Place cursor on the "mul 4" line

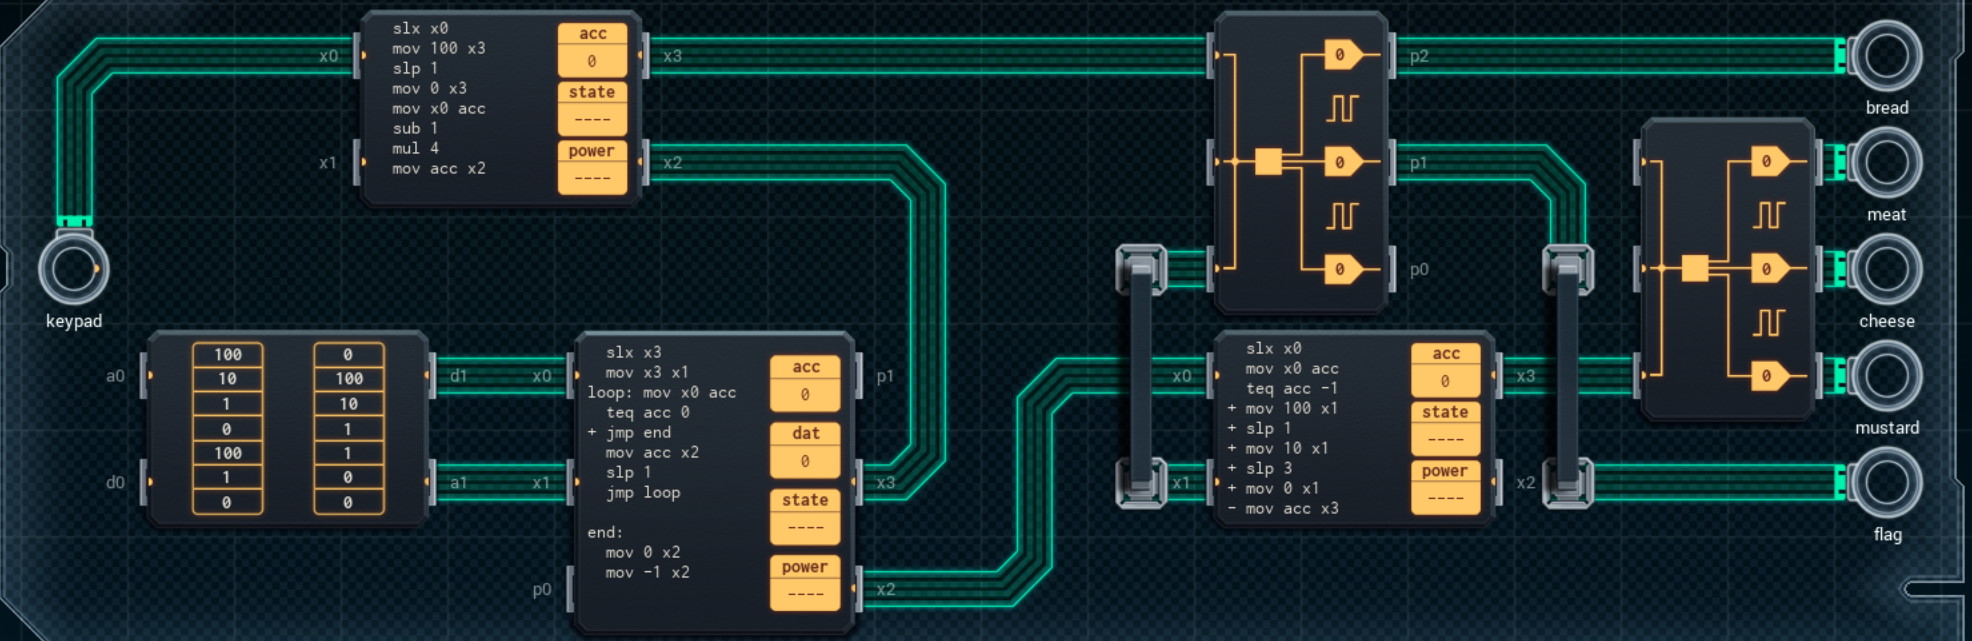pos(415,148)
